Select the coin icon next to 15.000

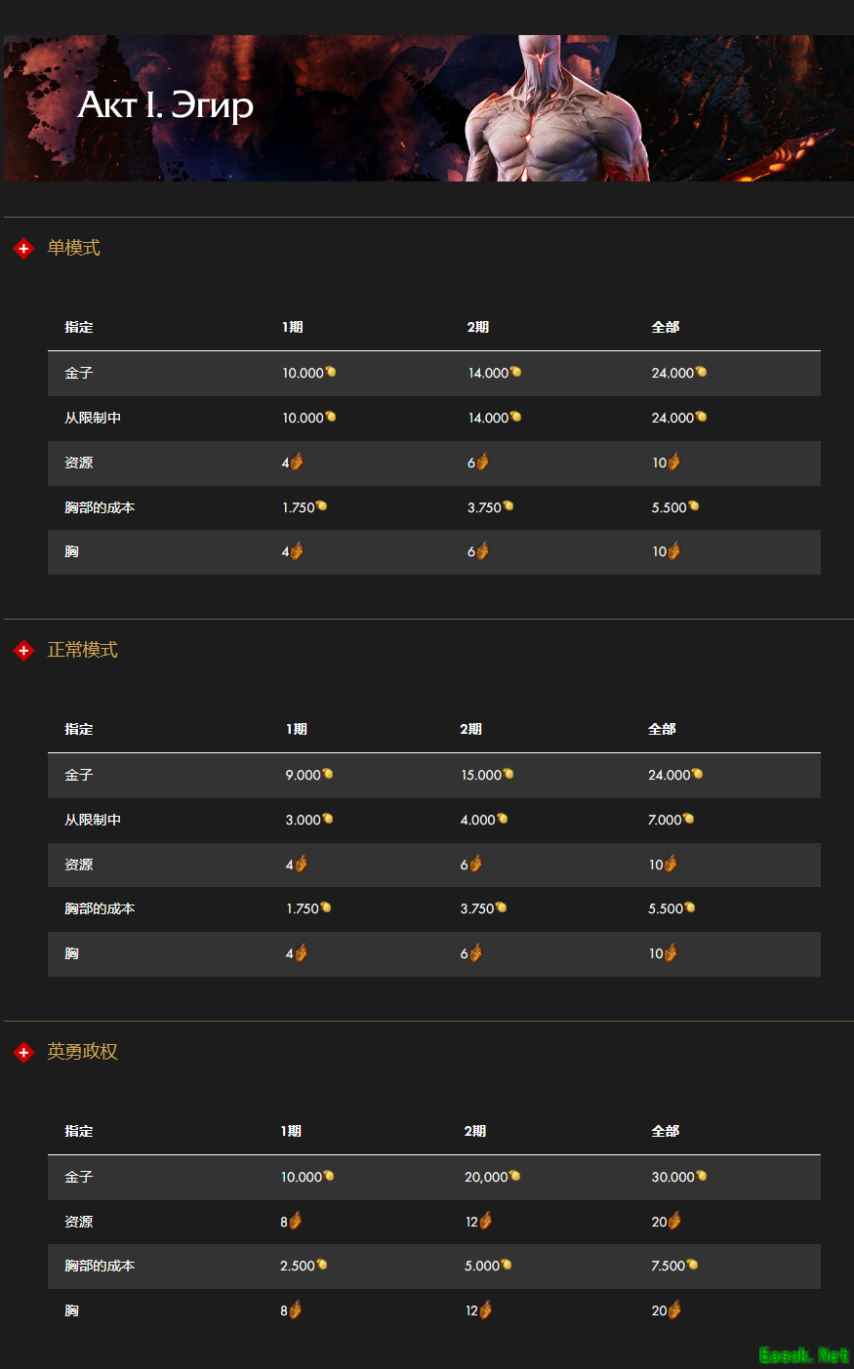pos(508,774)
